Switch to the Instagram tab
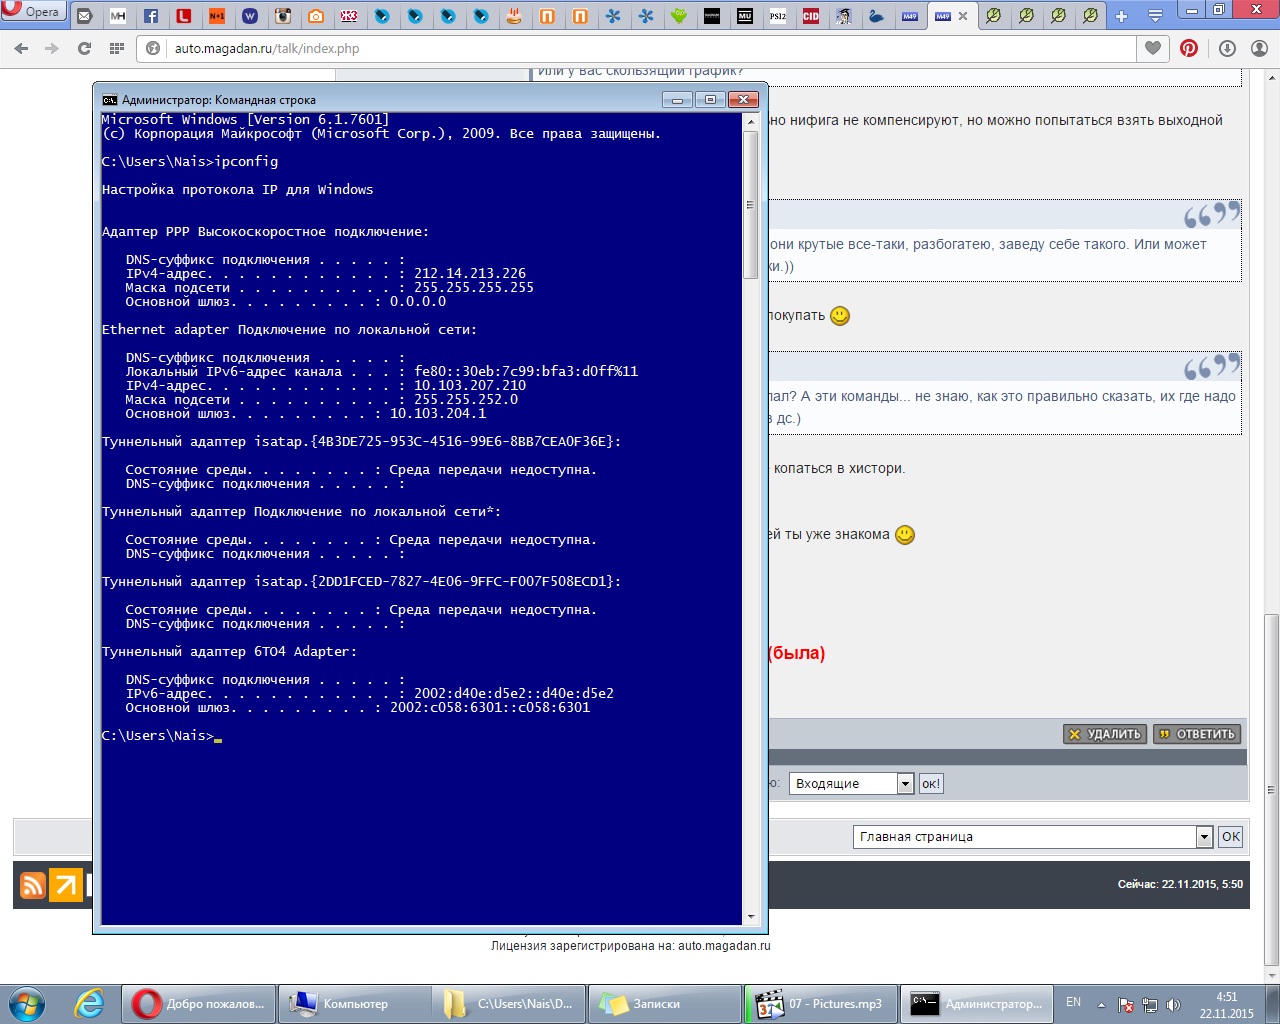 pyautogui.click(x=283, y=16)
